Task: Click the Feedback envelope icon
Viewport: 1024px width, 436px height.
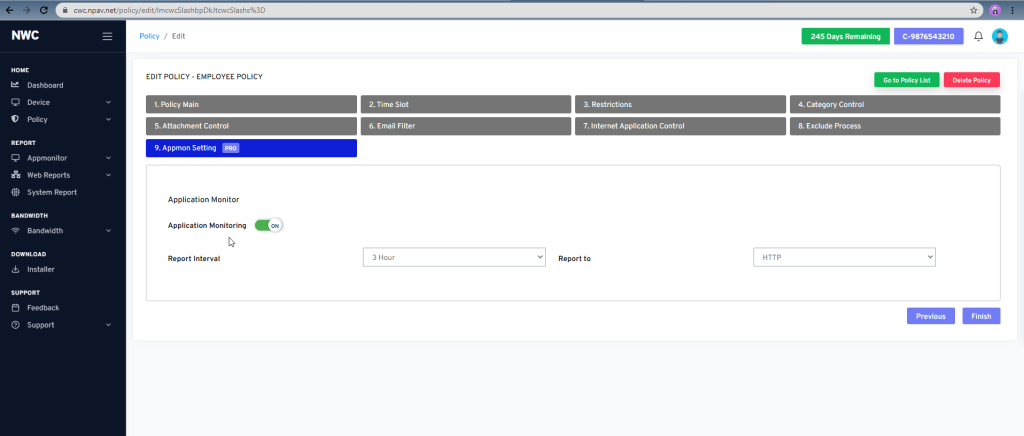Action: (15, 308)
